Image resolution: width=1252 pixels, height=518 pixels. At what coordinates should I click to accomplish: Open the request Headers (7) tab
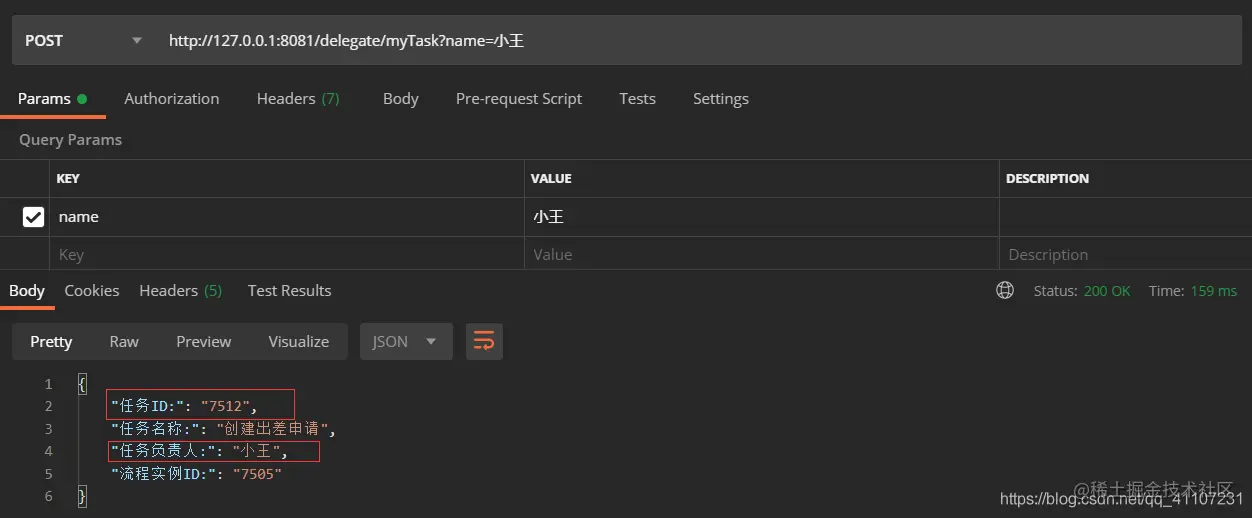coord(298,98)
